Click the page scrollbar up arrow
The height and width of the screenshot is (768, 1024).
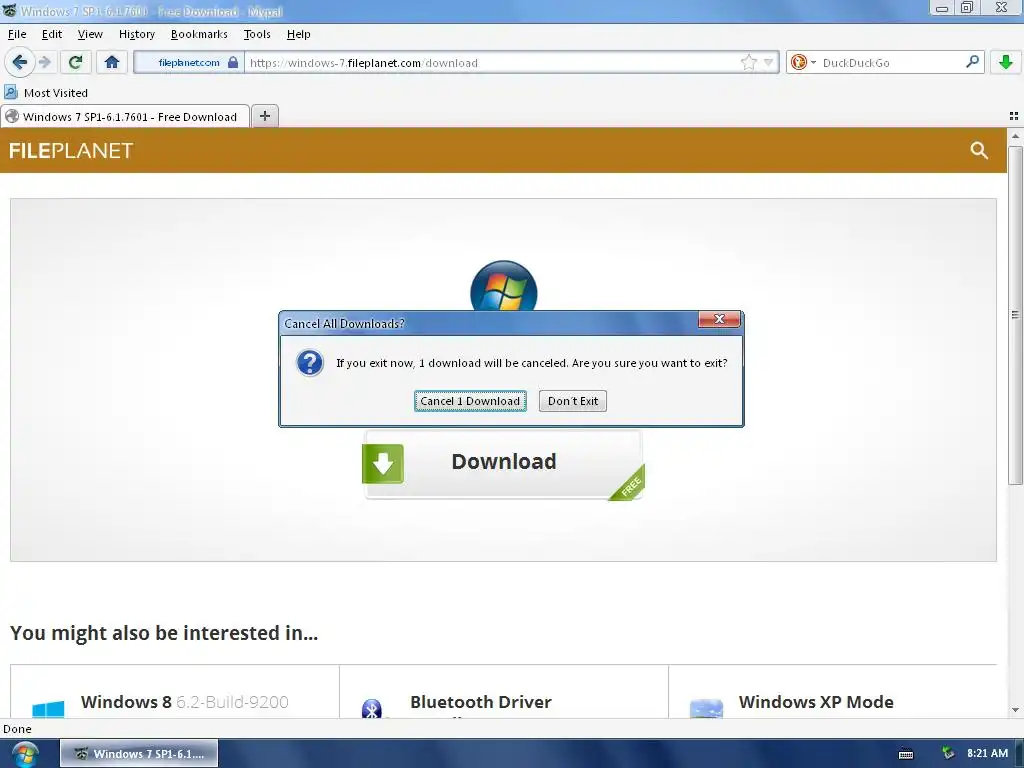coord(1015,136)
